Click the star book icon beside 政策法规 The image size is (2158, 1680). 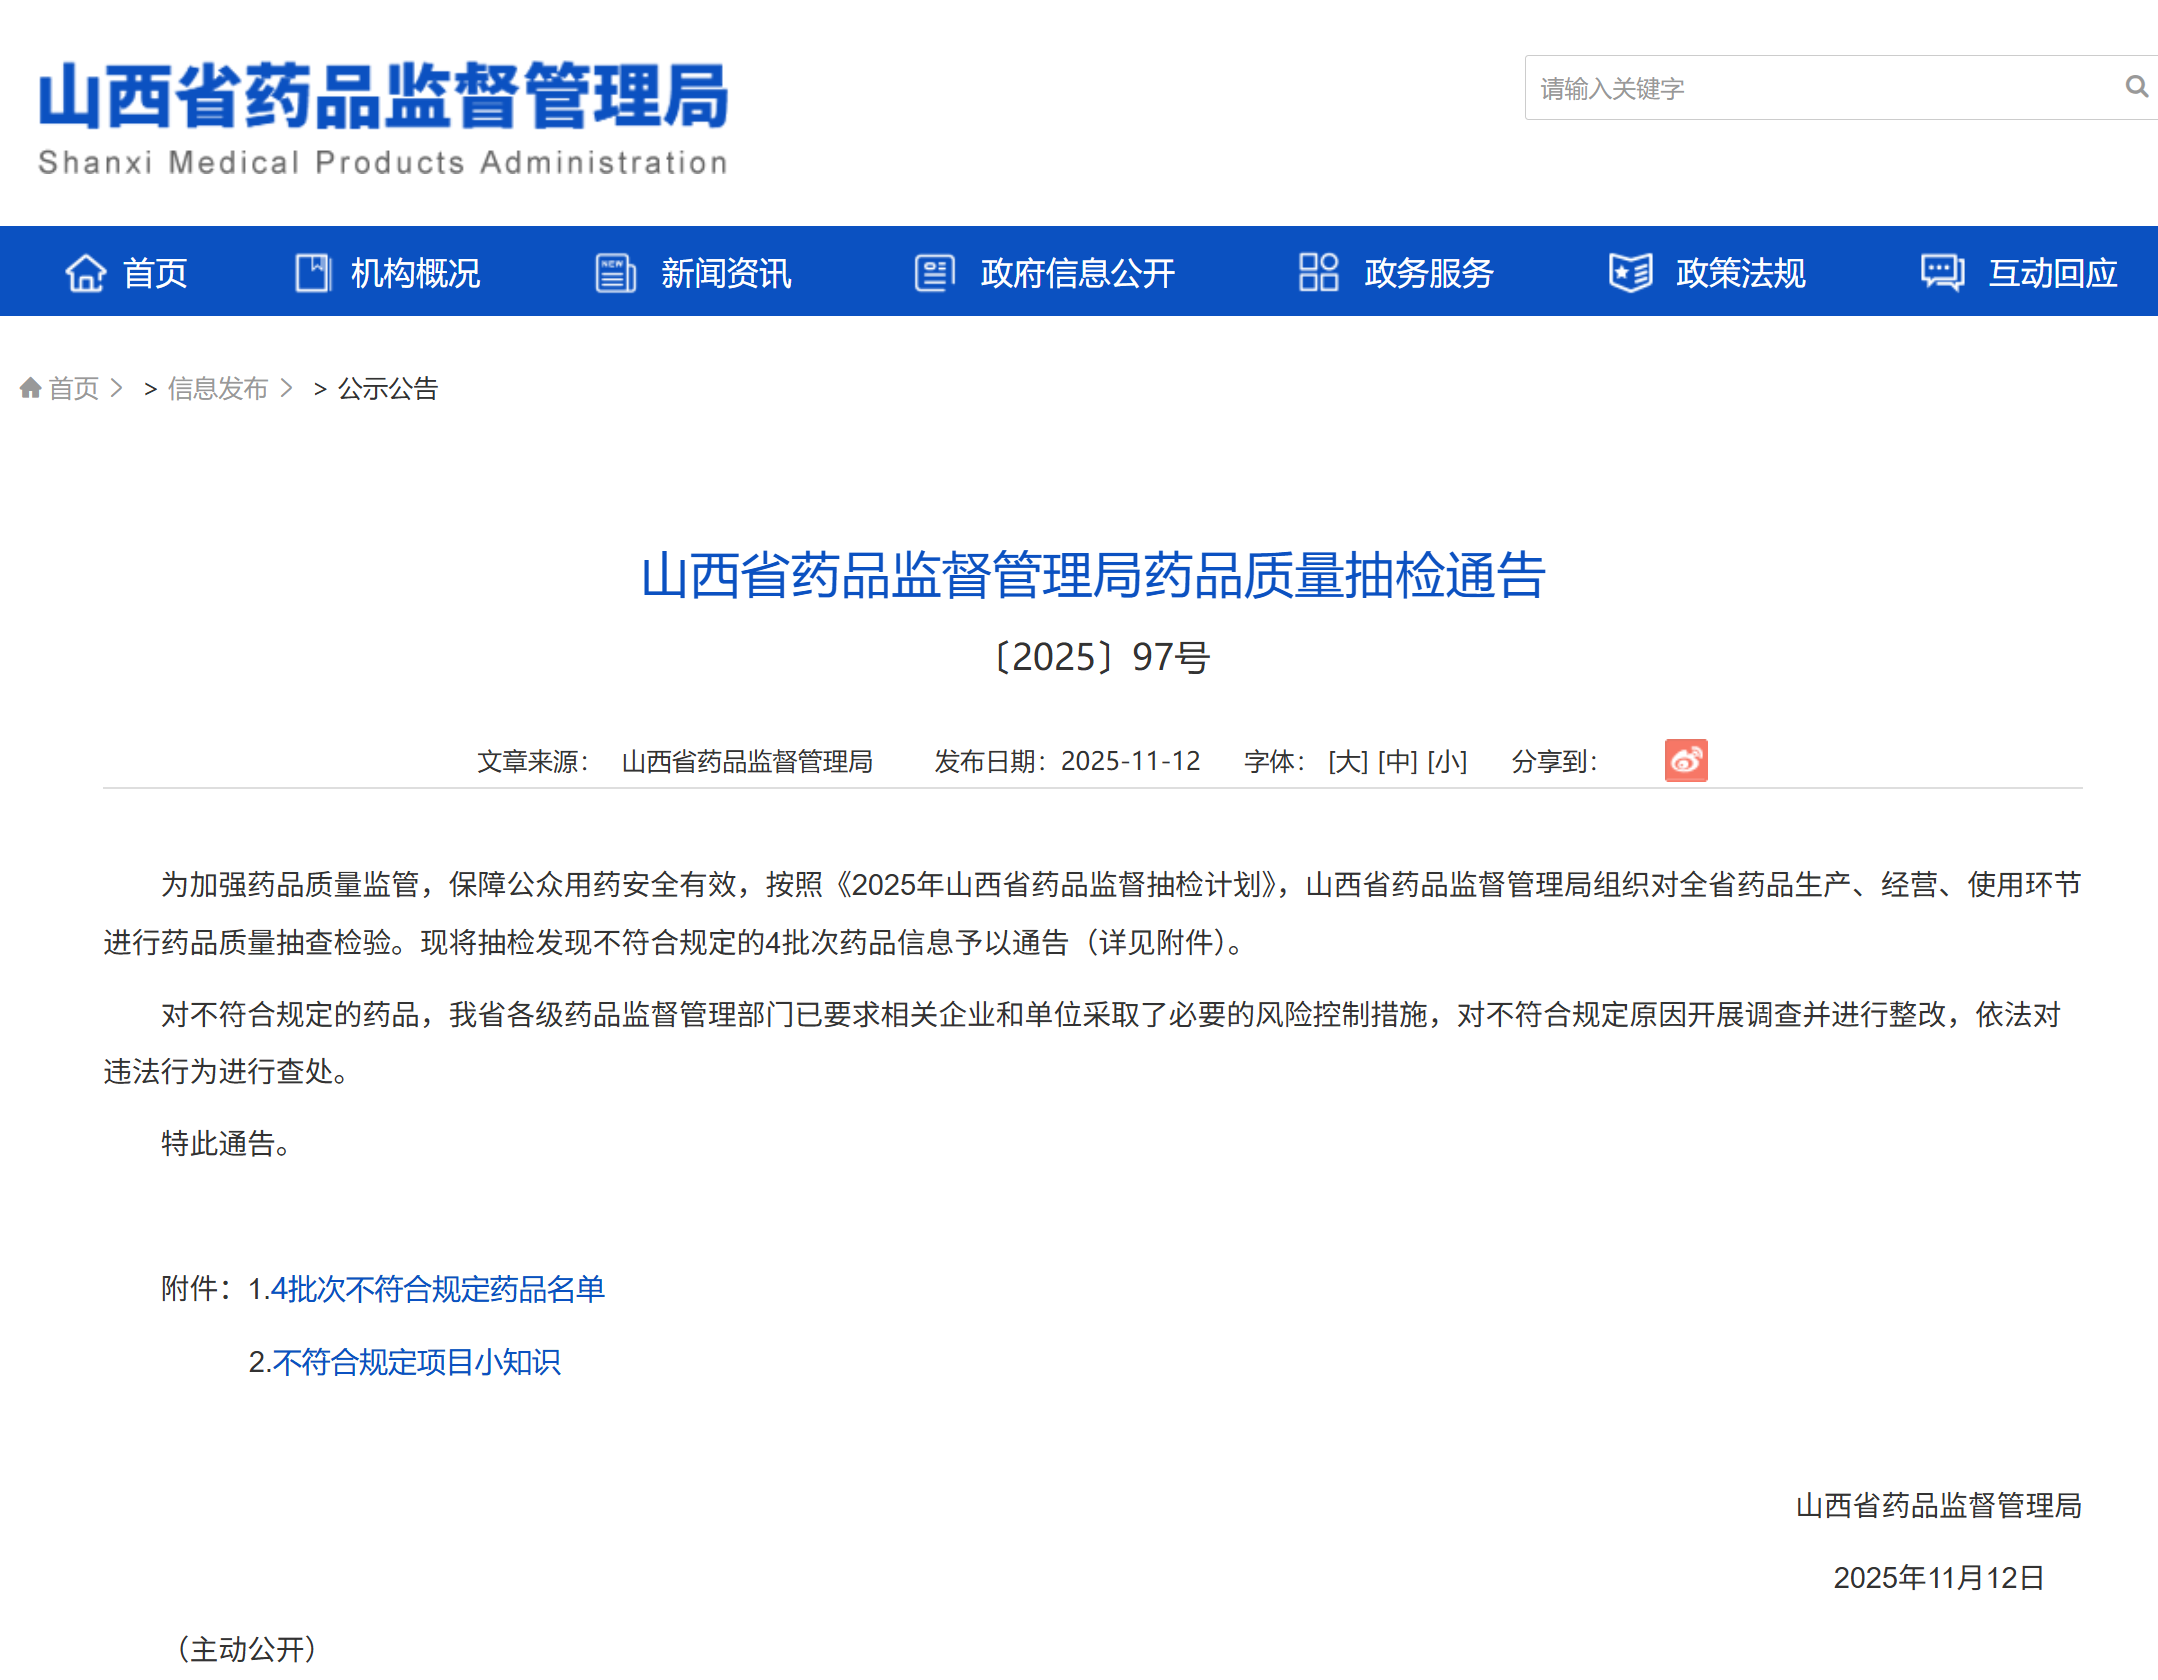point(1630,273)
